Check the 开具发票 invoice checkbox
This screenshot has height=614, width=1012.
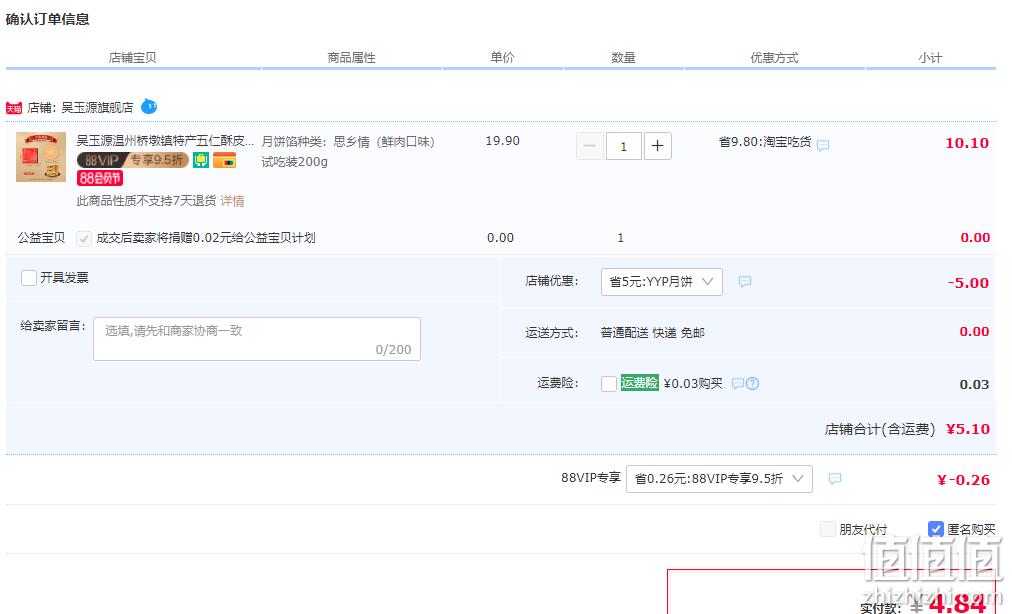click(29, 278)
